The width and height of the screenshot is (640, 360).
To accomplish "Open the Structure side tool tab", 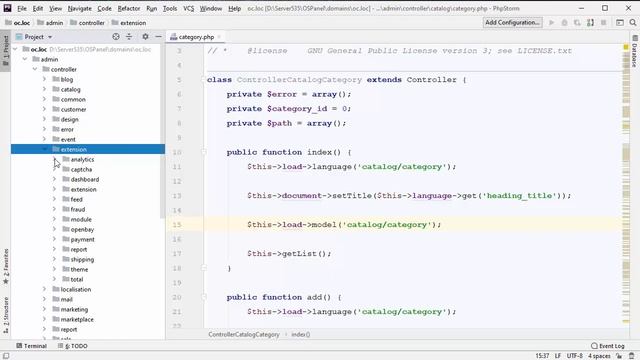I will [x=6, y=315].
